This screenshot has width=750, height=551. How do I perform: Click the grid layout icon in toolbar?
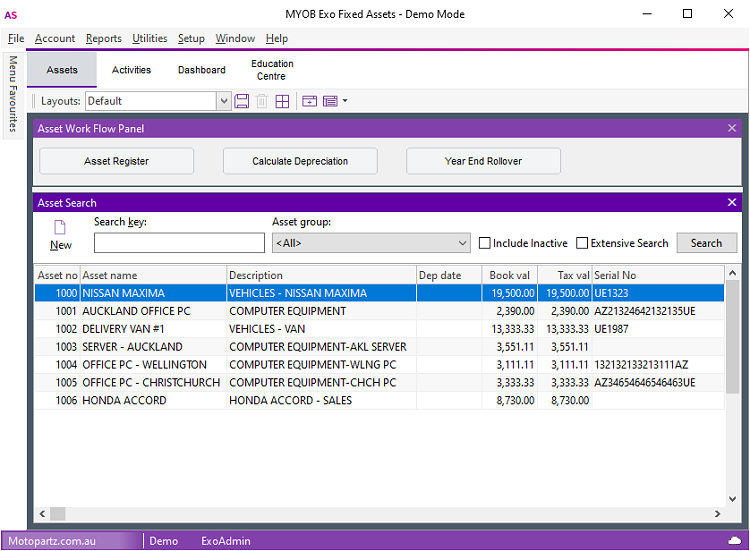(x=283, y=101)
